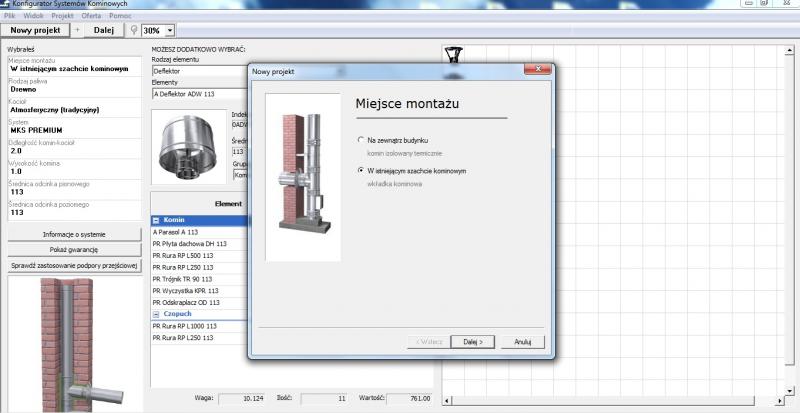Click the magnifier zoom icon in toolbar
Image resolution: width=800 pixels, height=413 pixels.
(x=134, y=31)
